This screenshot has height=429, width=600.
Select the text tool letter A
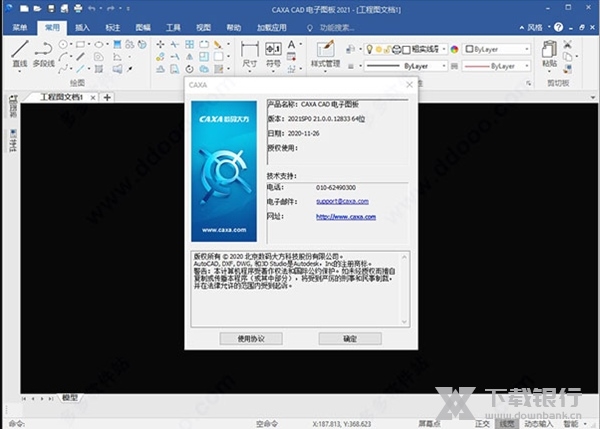click(x=292, y=45)
